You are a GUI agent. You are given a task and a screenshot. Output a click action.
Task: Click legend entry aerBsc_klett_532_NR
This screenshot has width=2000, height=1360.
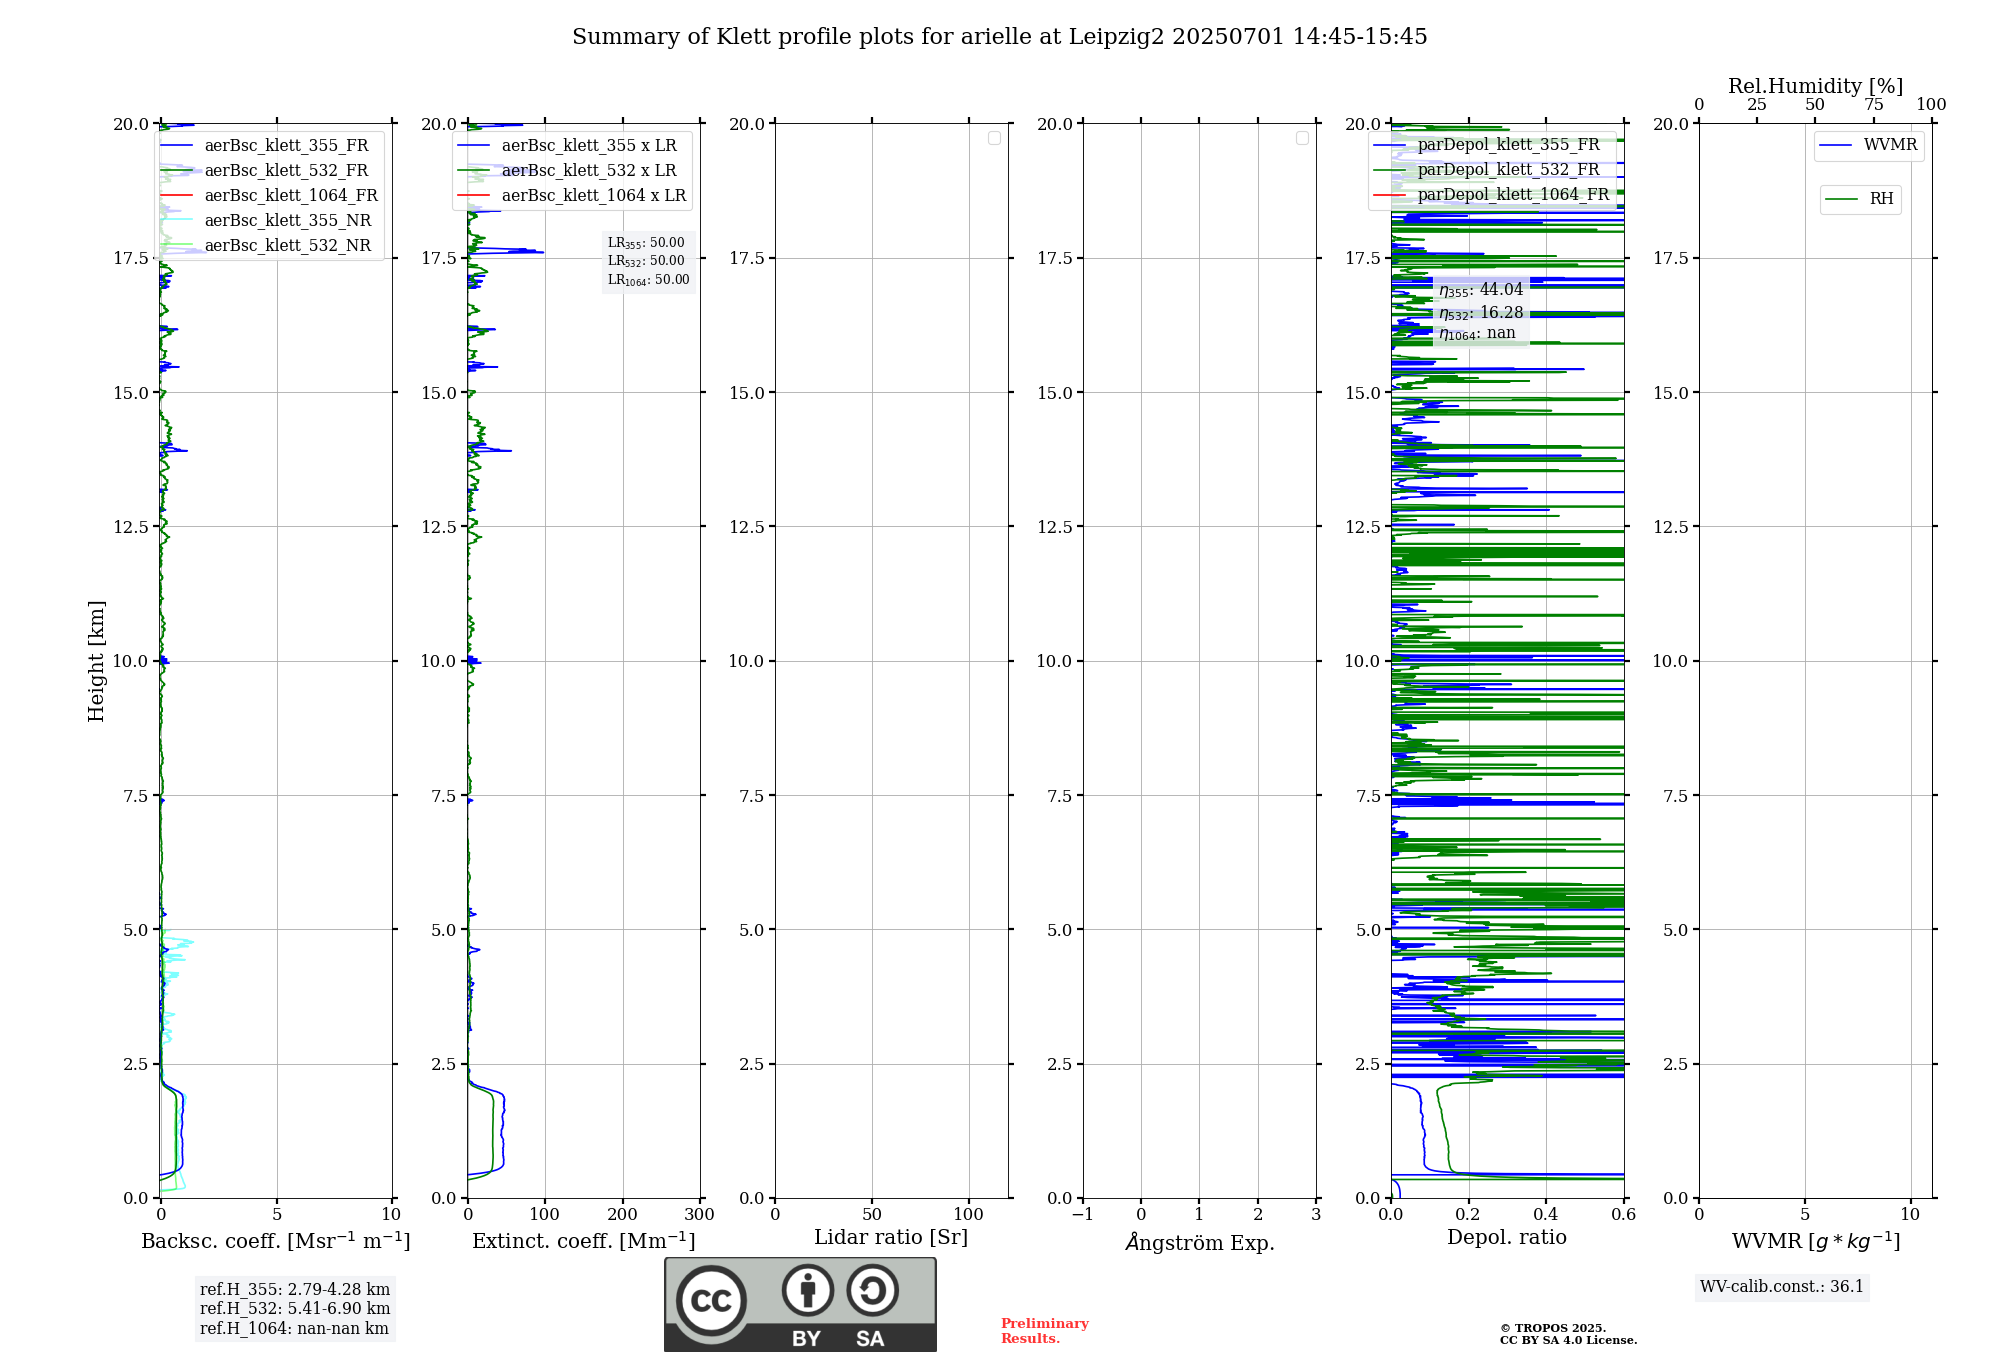tap(288, 245)
